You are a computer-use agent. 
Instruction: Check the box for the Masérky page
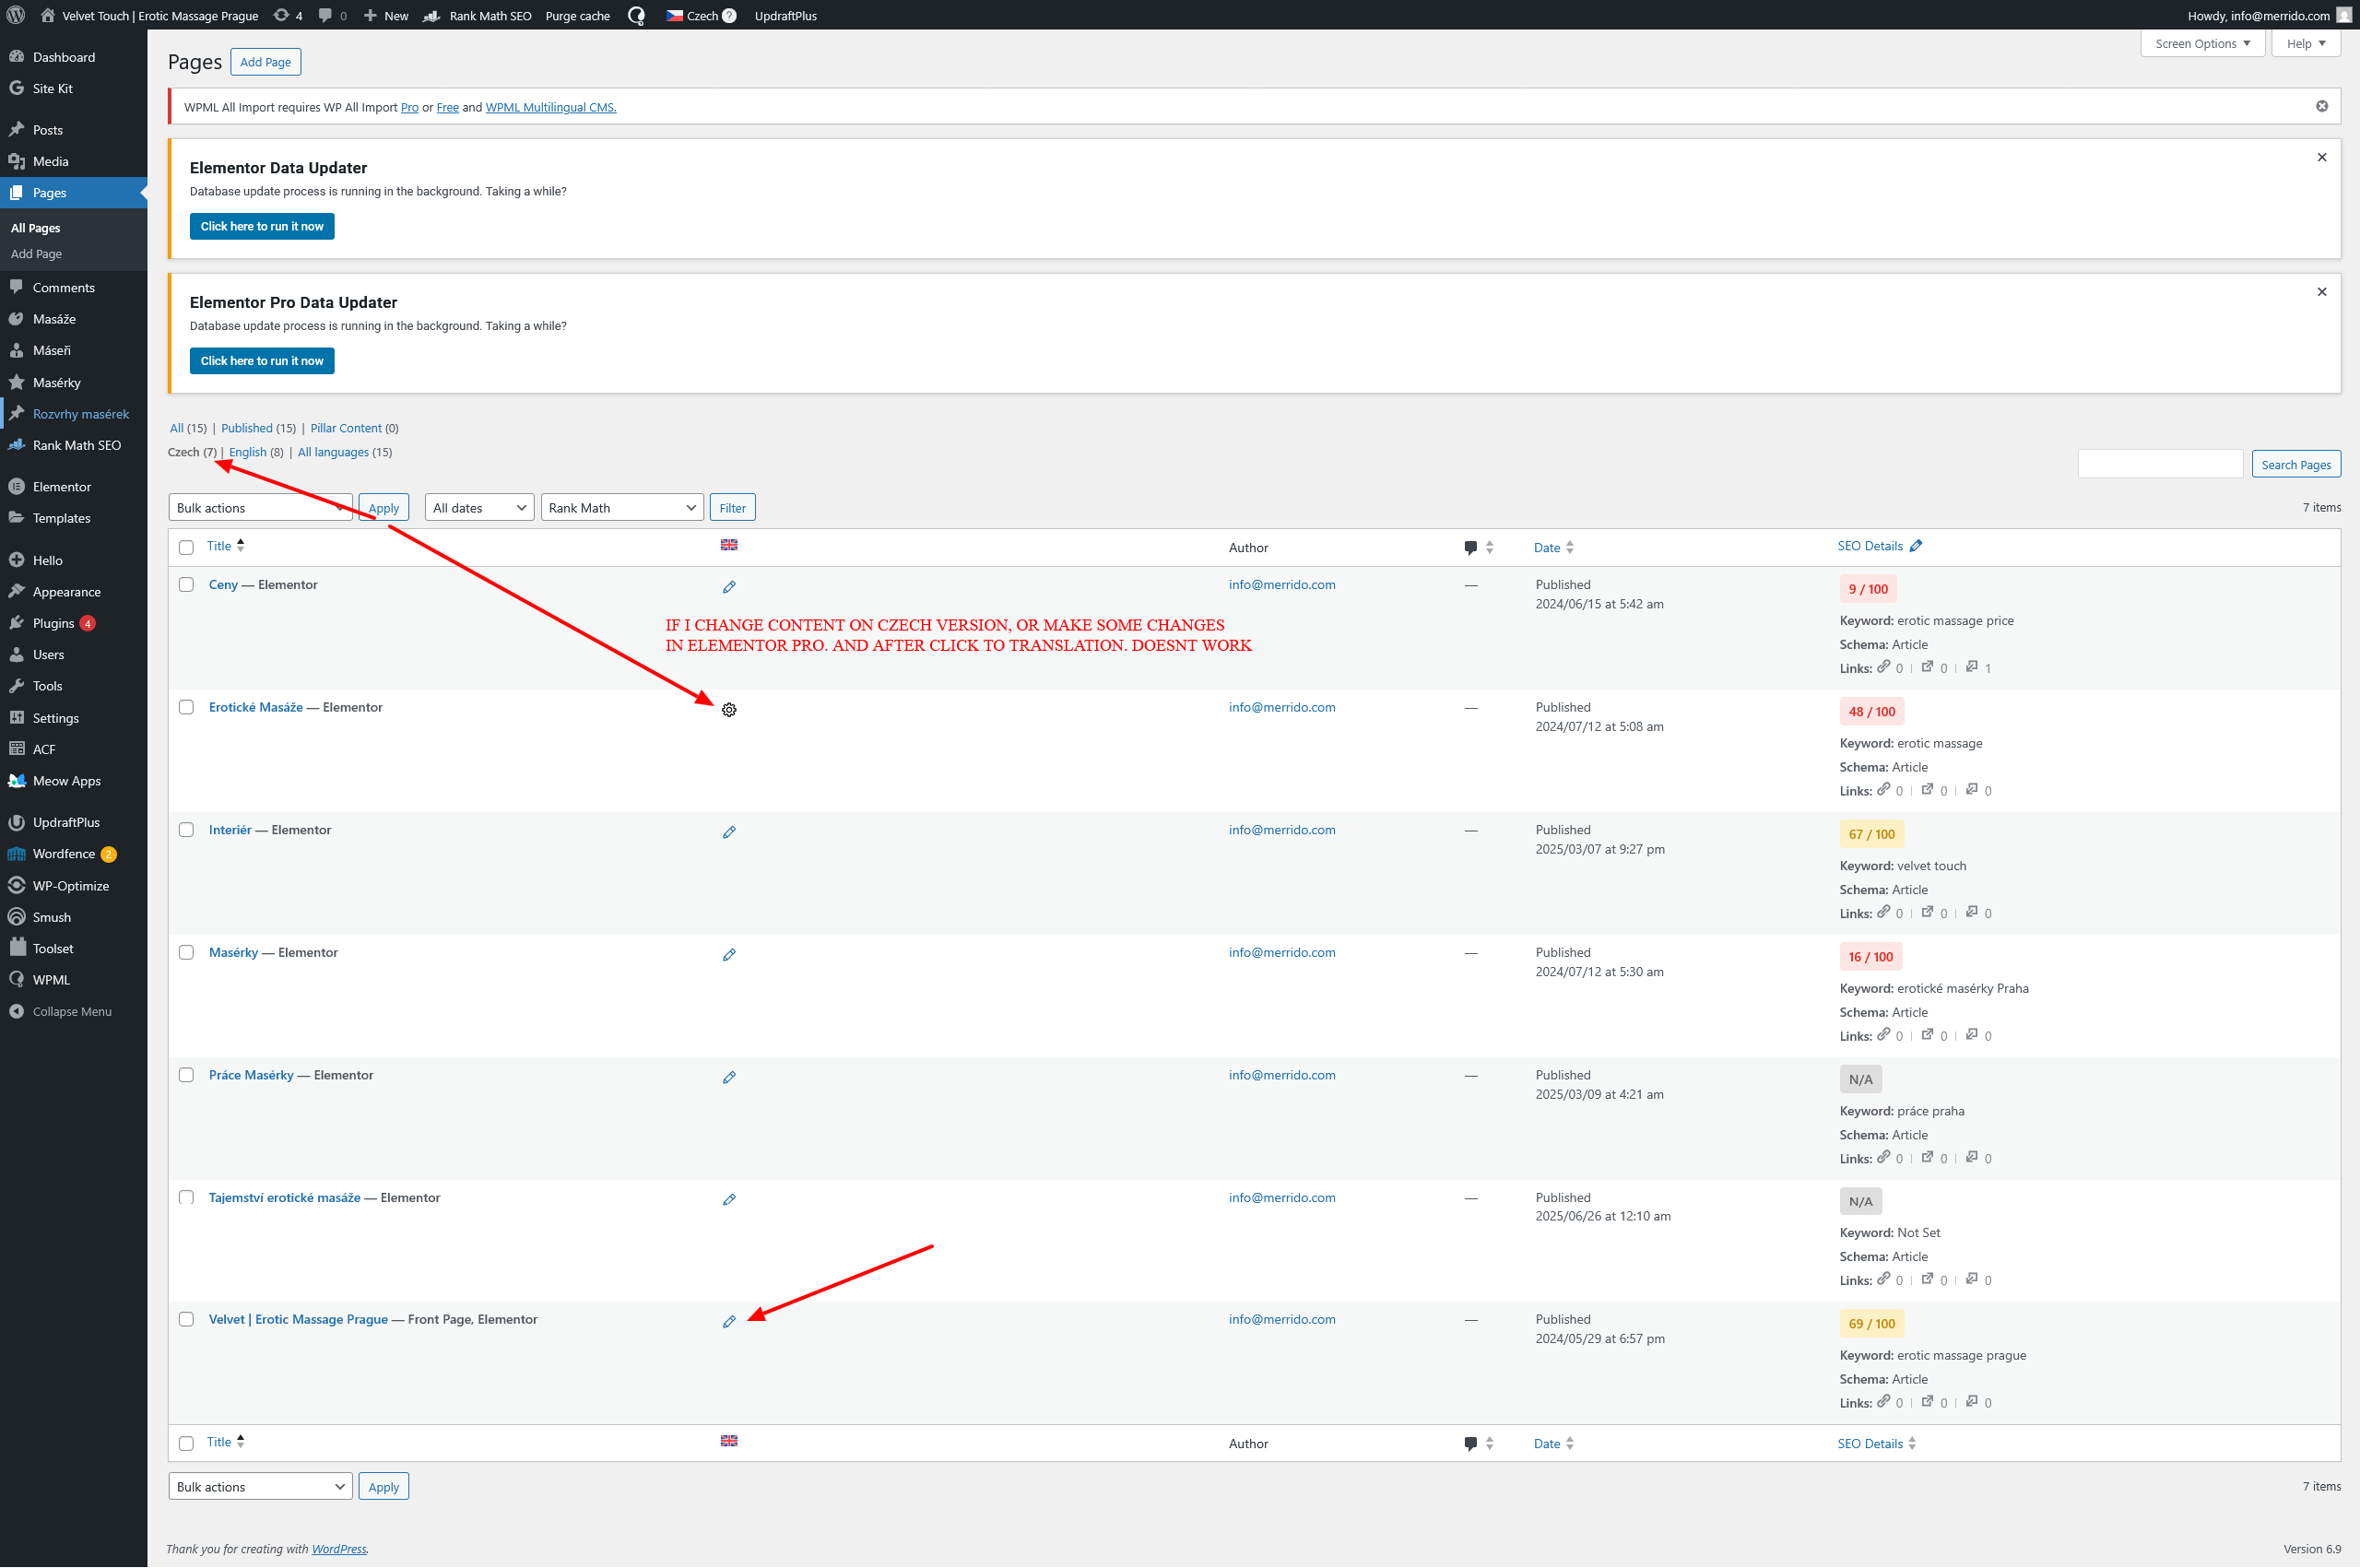click(186, 952)
